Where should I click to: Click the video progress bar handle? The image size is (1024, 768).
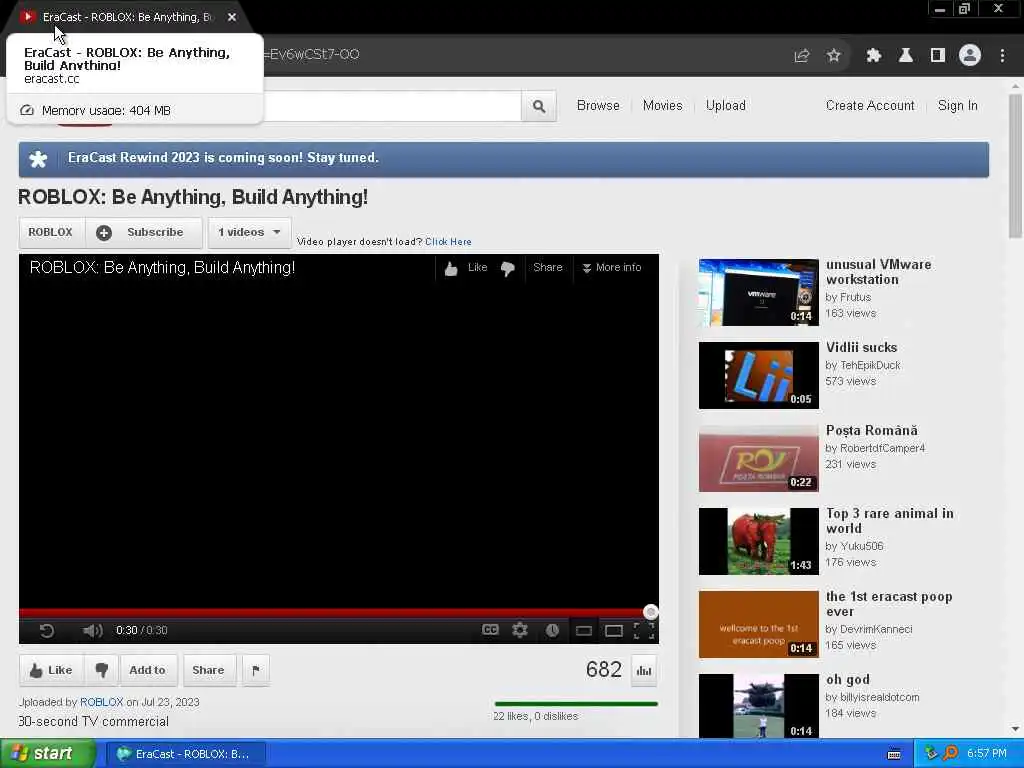650,612
